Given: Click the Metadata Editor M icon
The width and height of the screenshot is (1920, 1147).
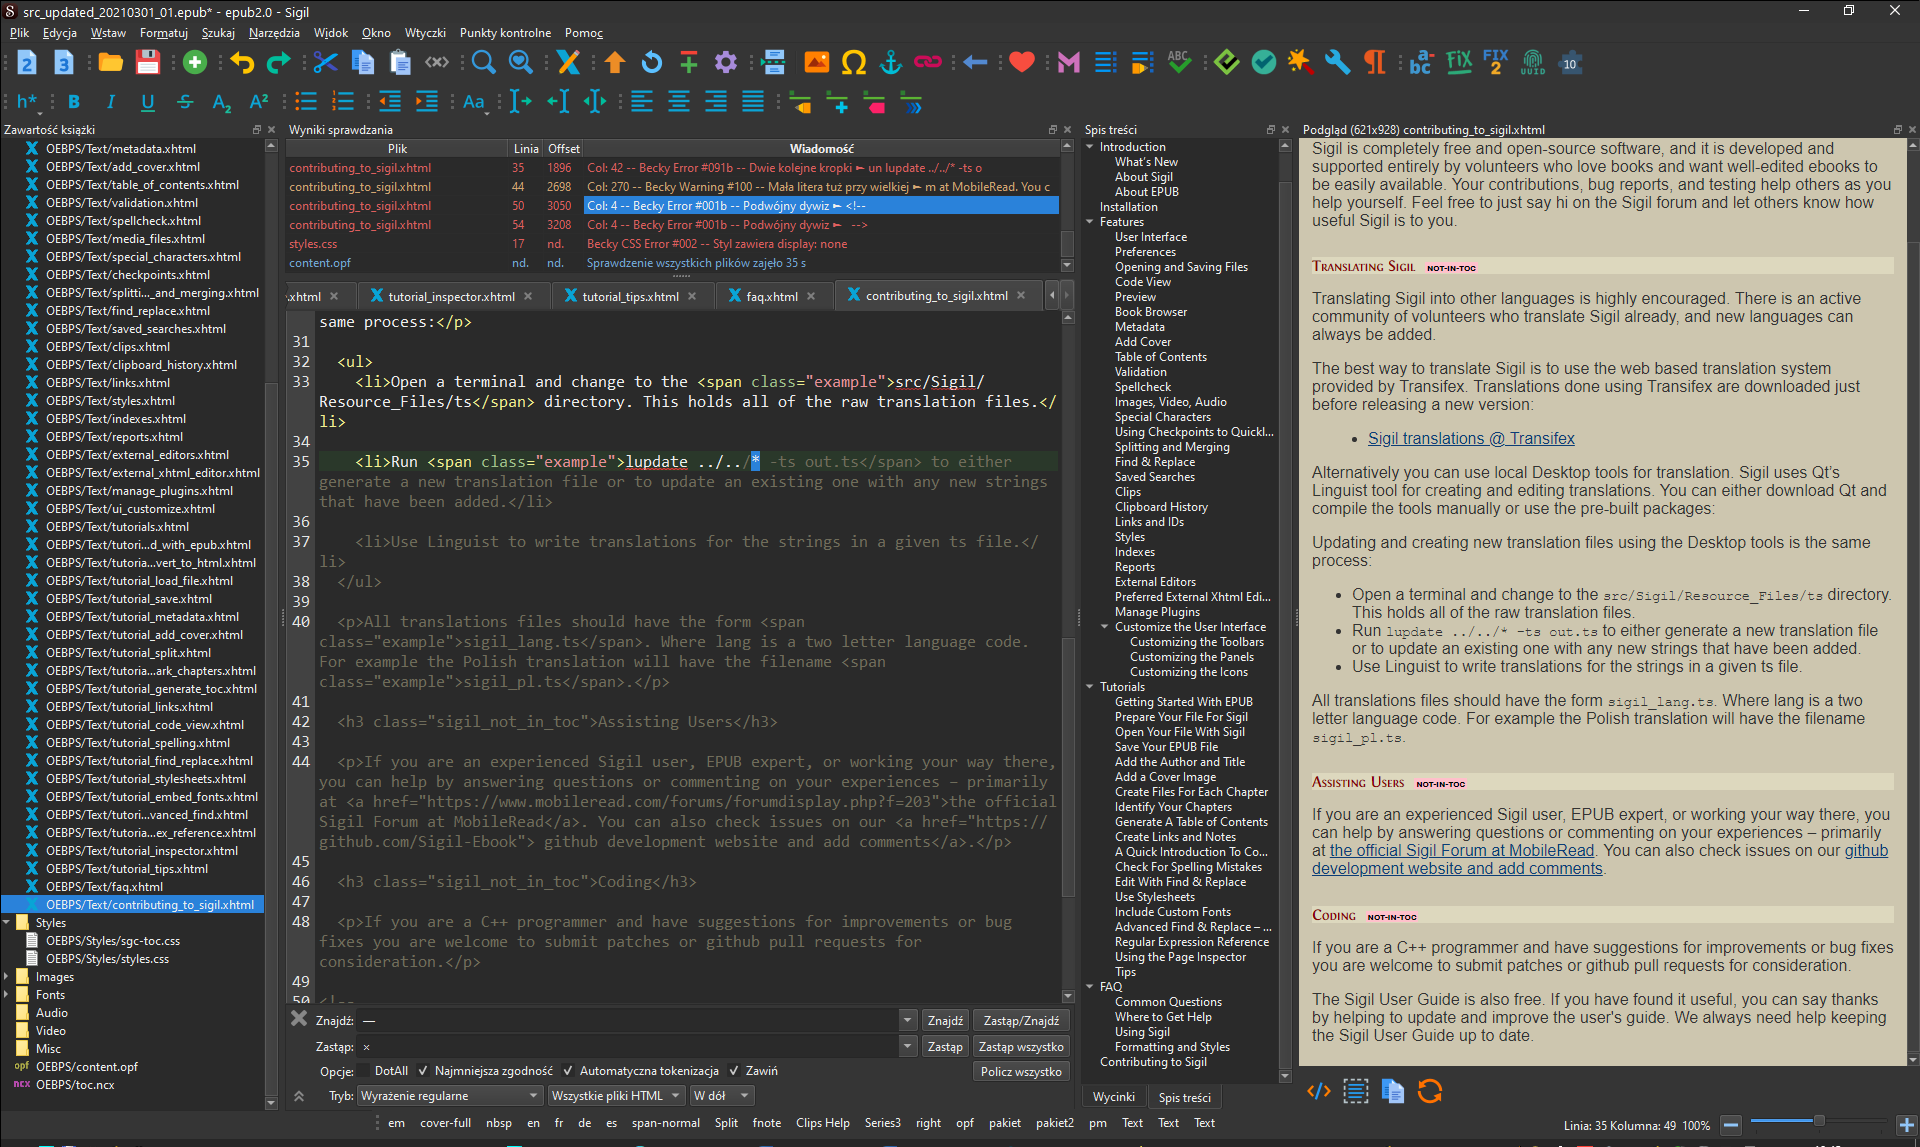Looking at the screenshot, I should click(x=1068, y=63).
